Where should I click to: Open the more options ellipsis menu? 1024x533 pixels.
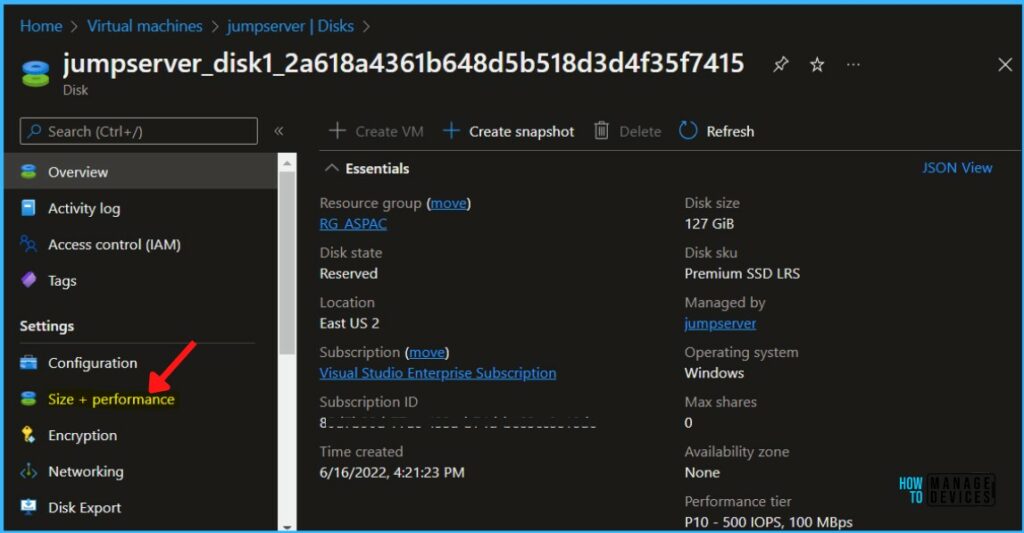[x=853, y=64]
